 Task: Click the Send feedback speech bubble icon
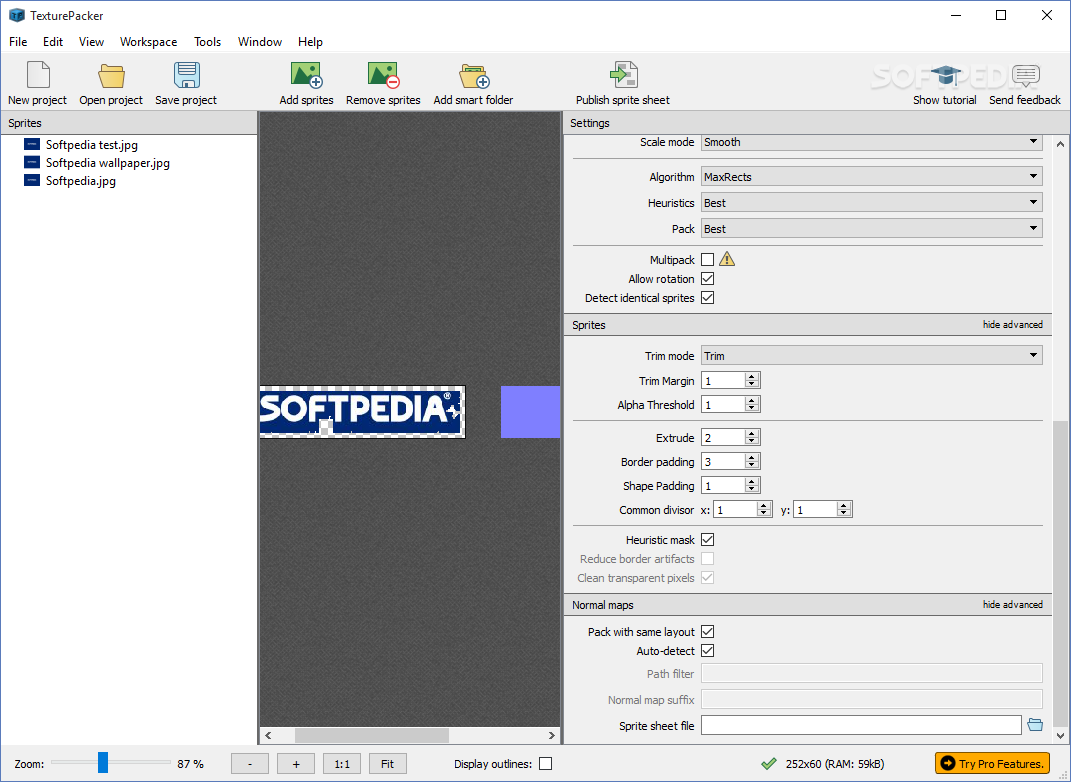(1025, 76)
